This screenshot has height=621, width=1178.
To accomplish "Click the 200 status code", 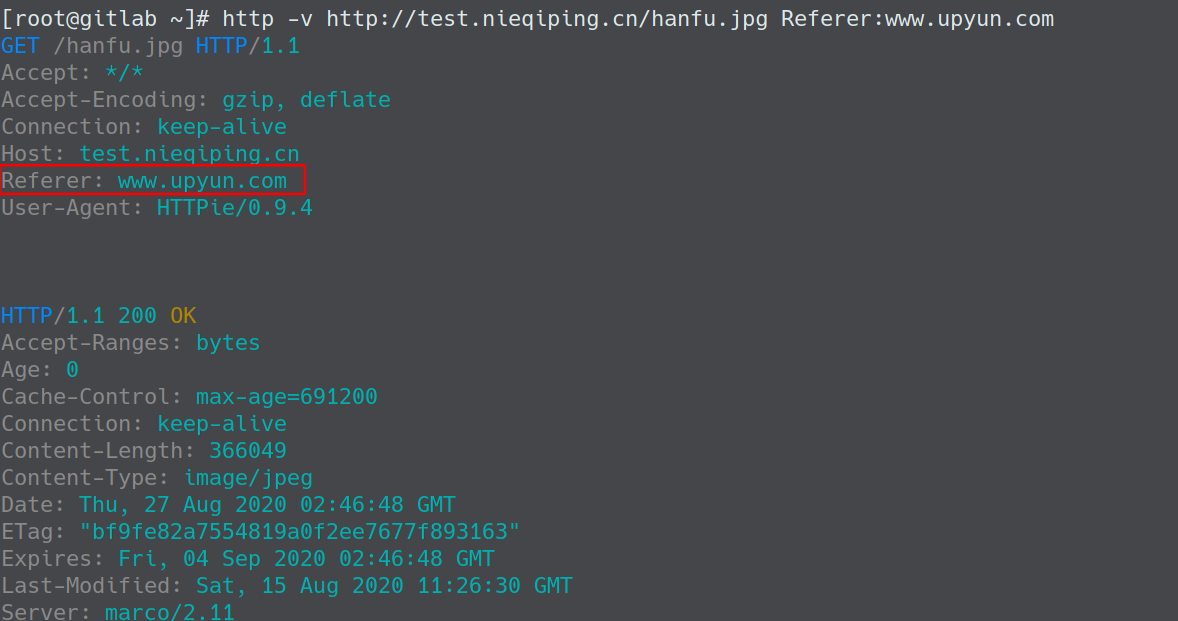I will (x=137, y=315).
